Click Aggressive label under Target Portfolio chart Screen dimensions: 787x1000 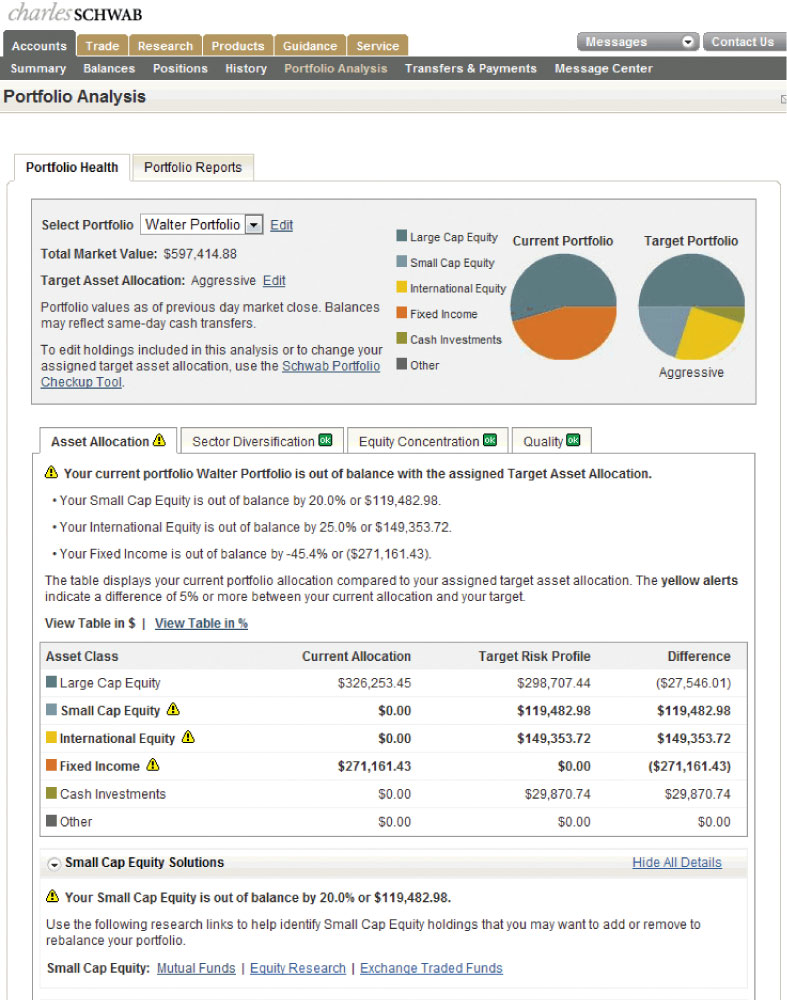[691, 372]
